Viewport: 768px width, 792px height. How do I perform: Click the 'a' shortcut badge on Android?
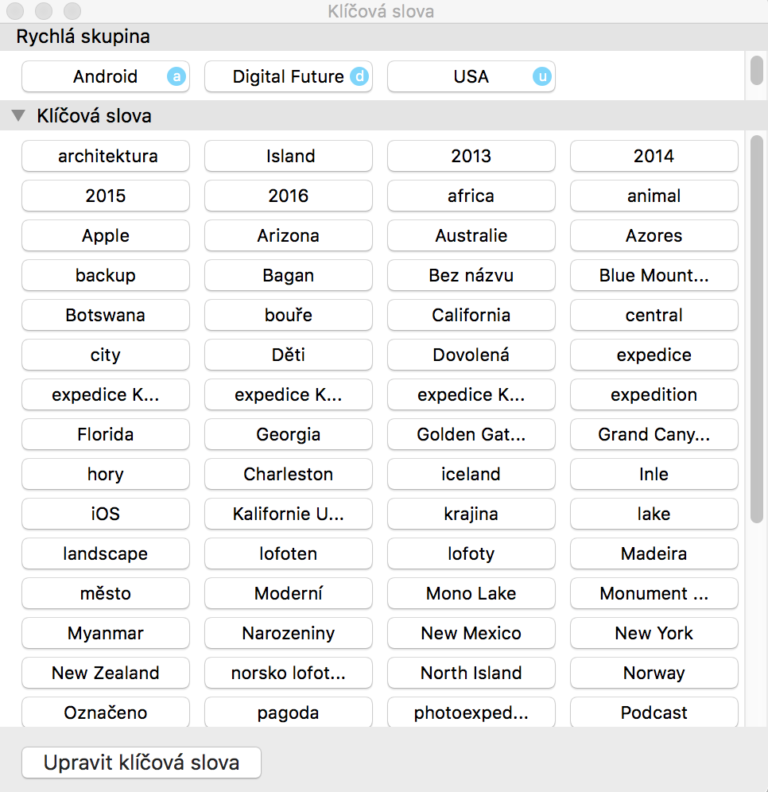point(177,77)
